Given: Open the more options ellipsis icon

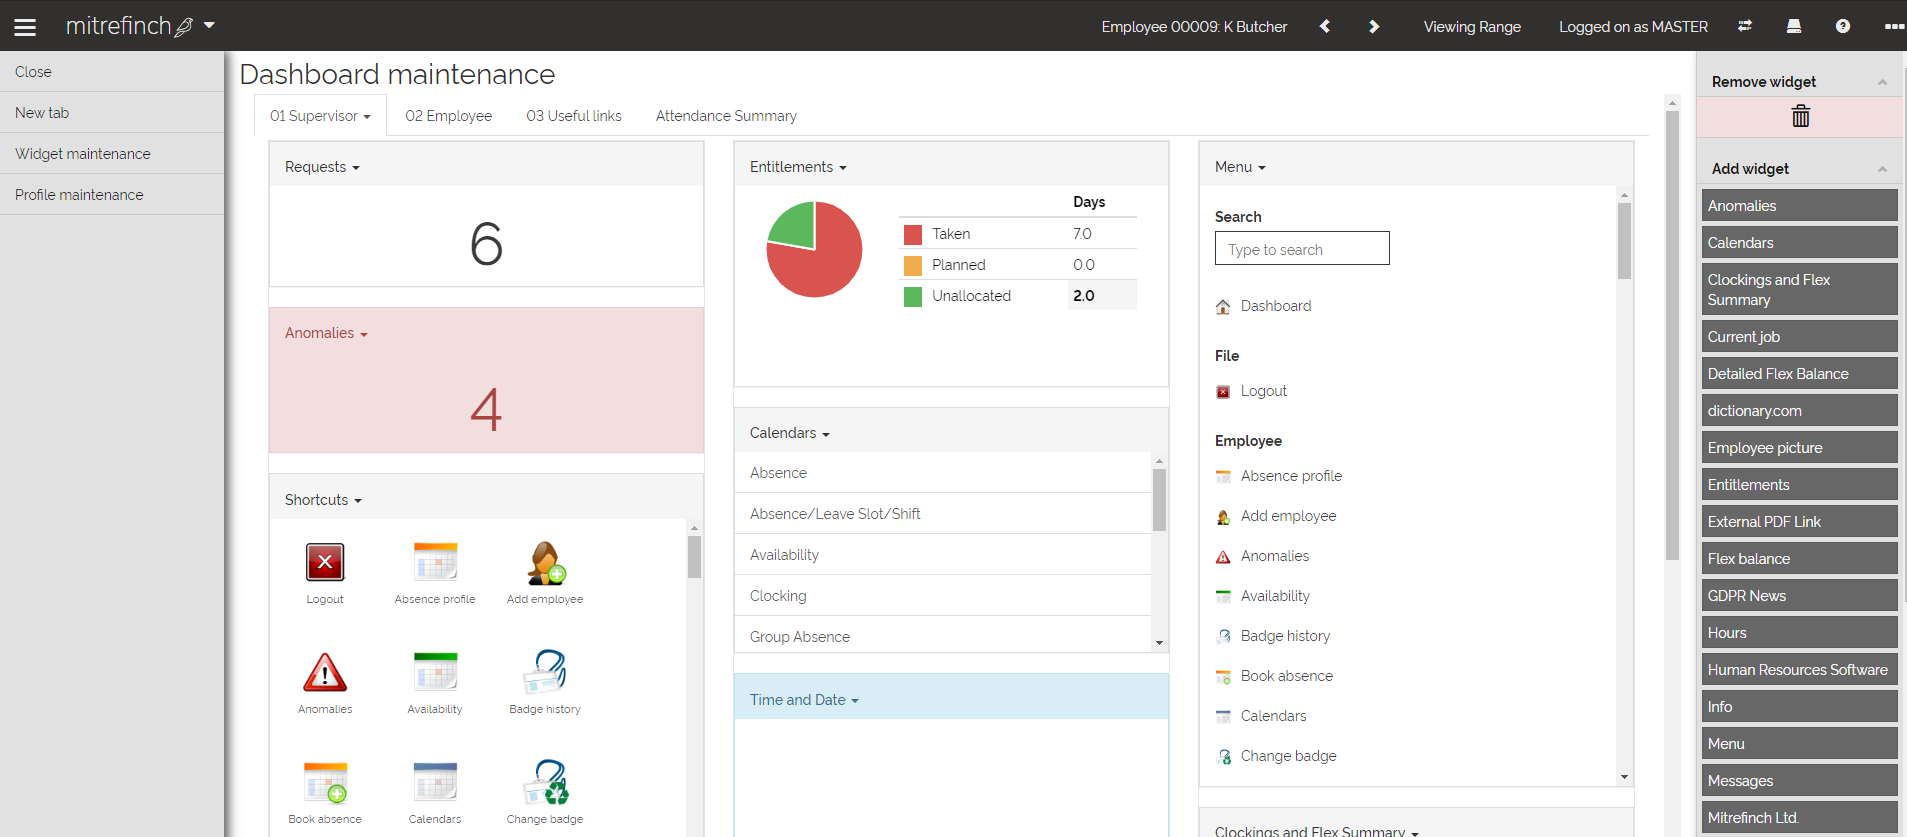Looking at the screenshot, I should pos(1894,27).
